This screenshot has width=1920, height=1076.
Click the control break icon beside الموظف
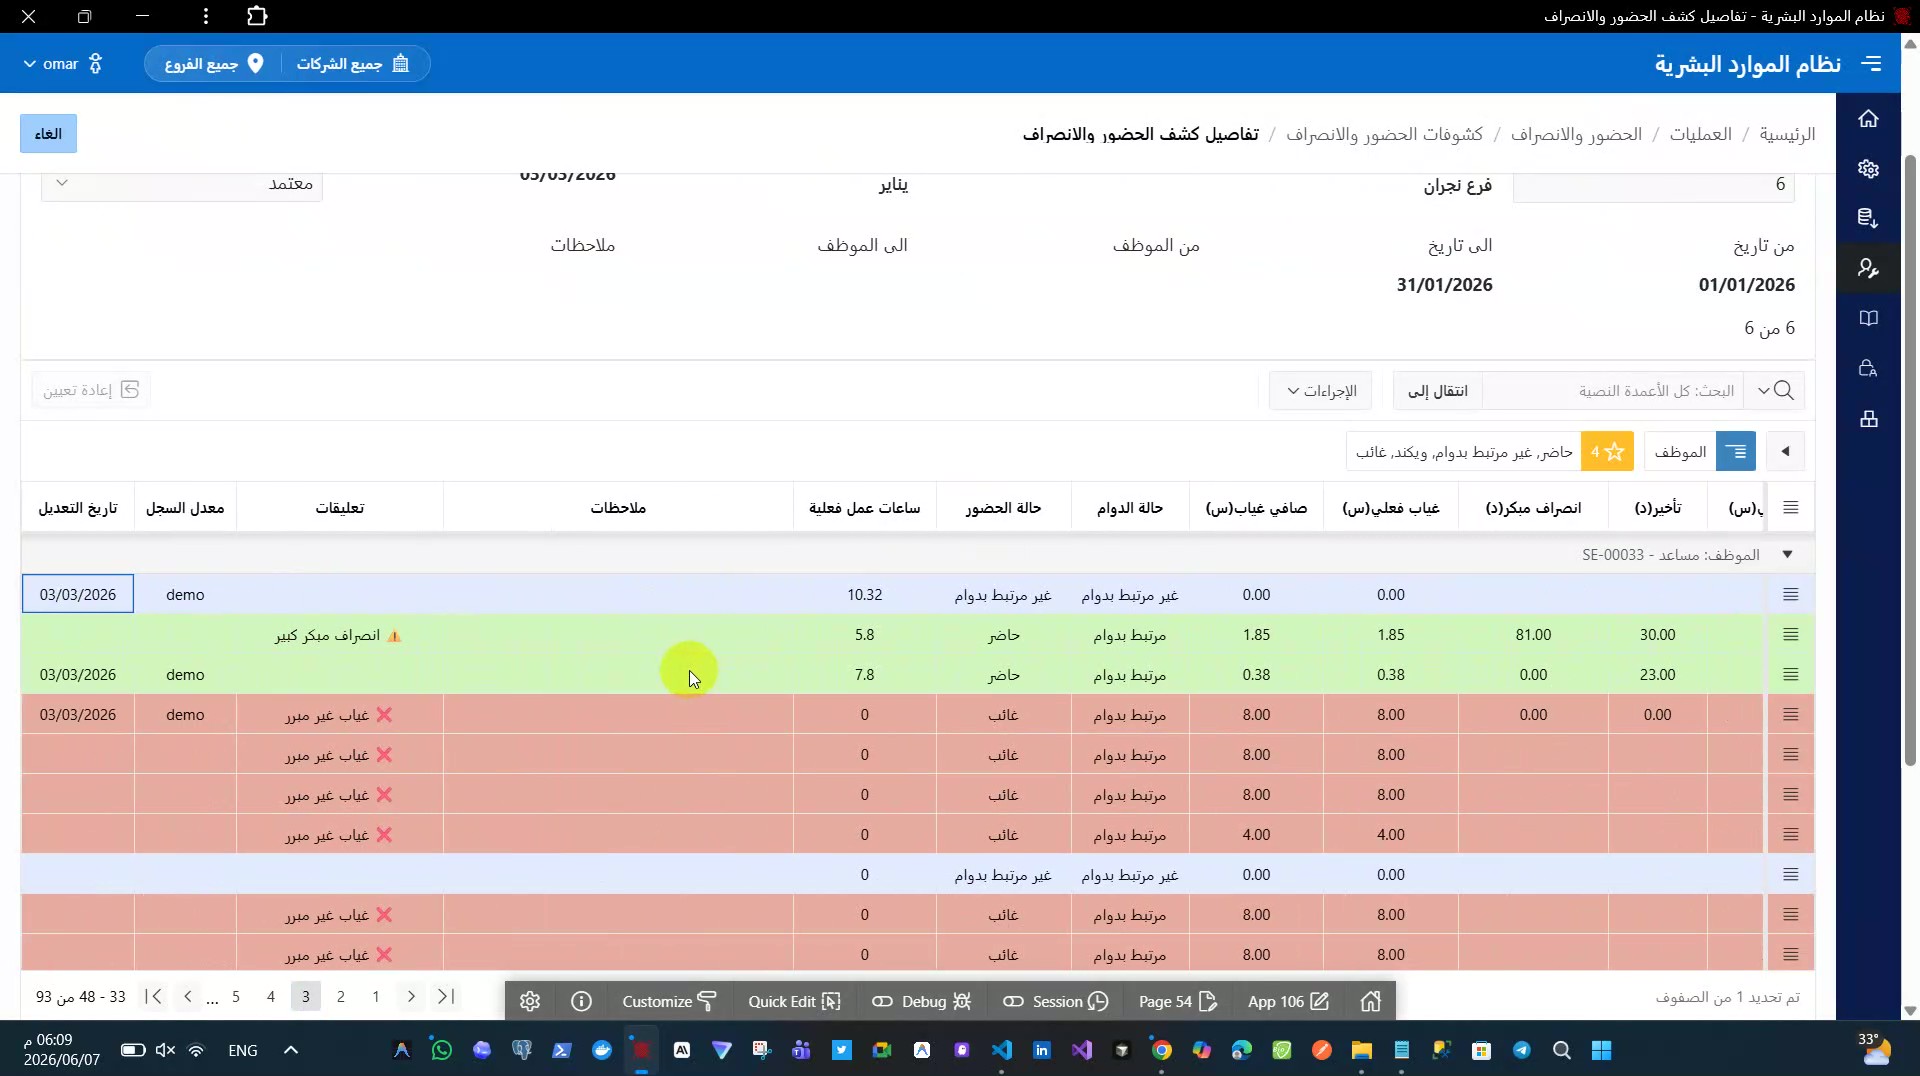[1736, 452]
